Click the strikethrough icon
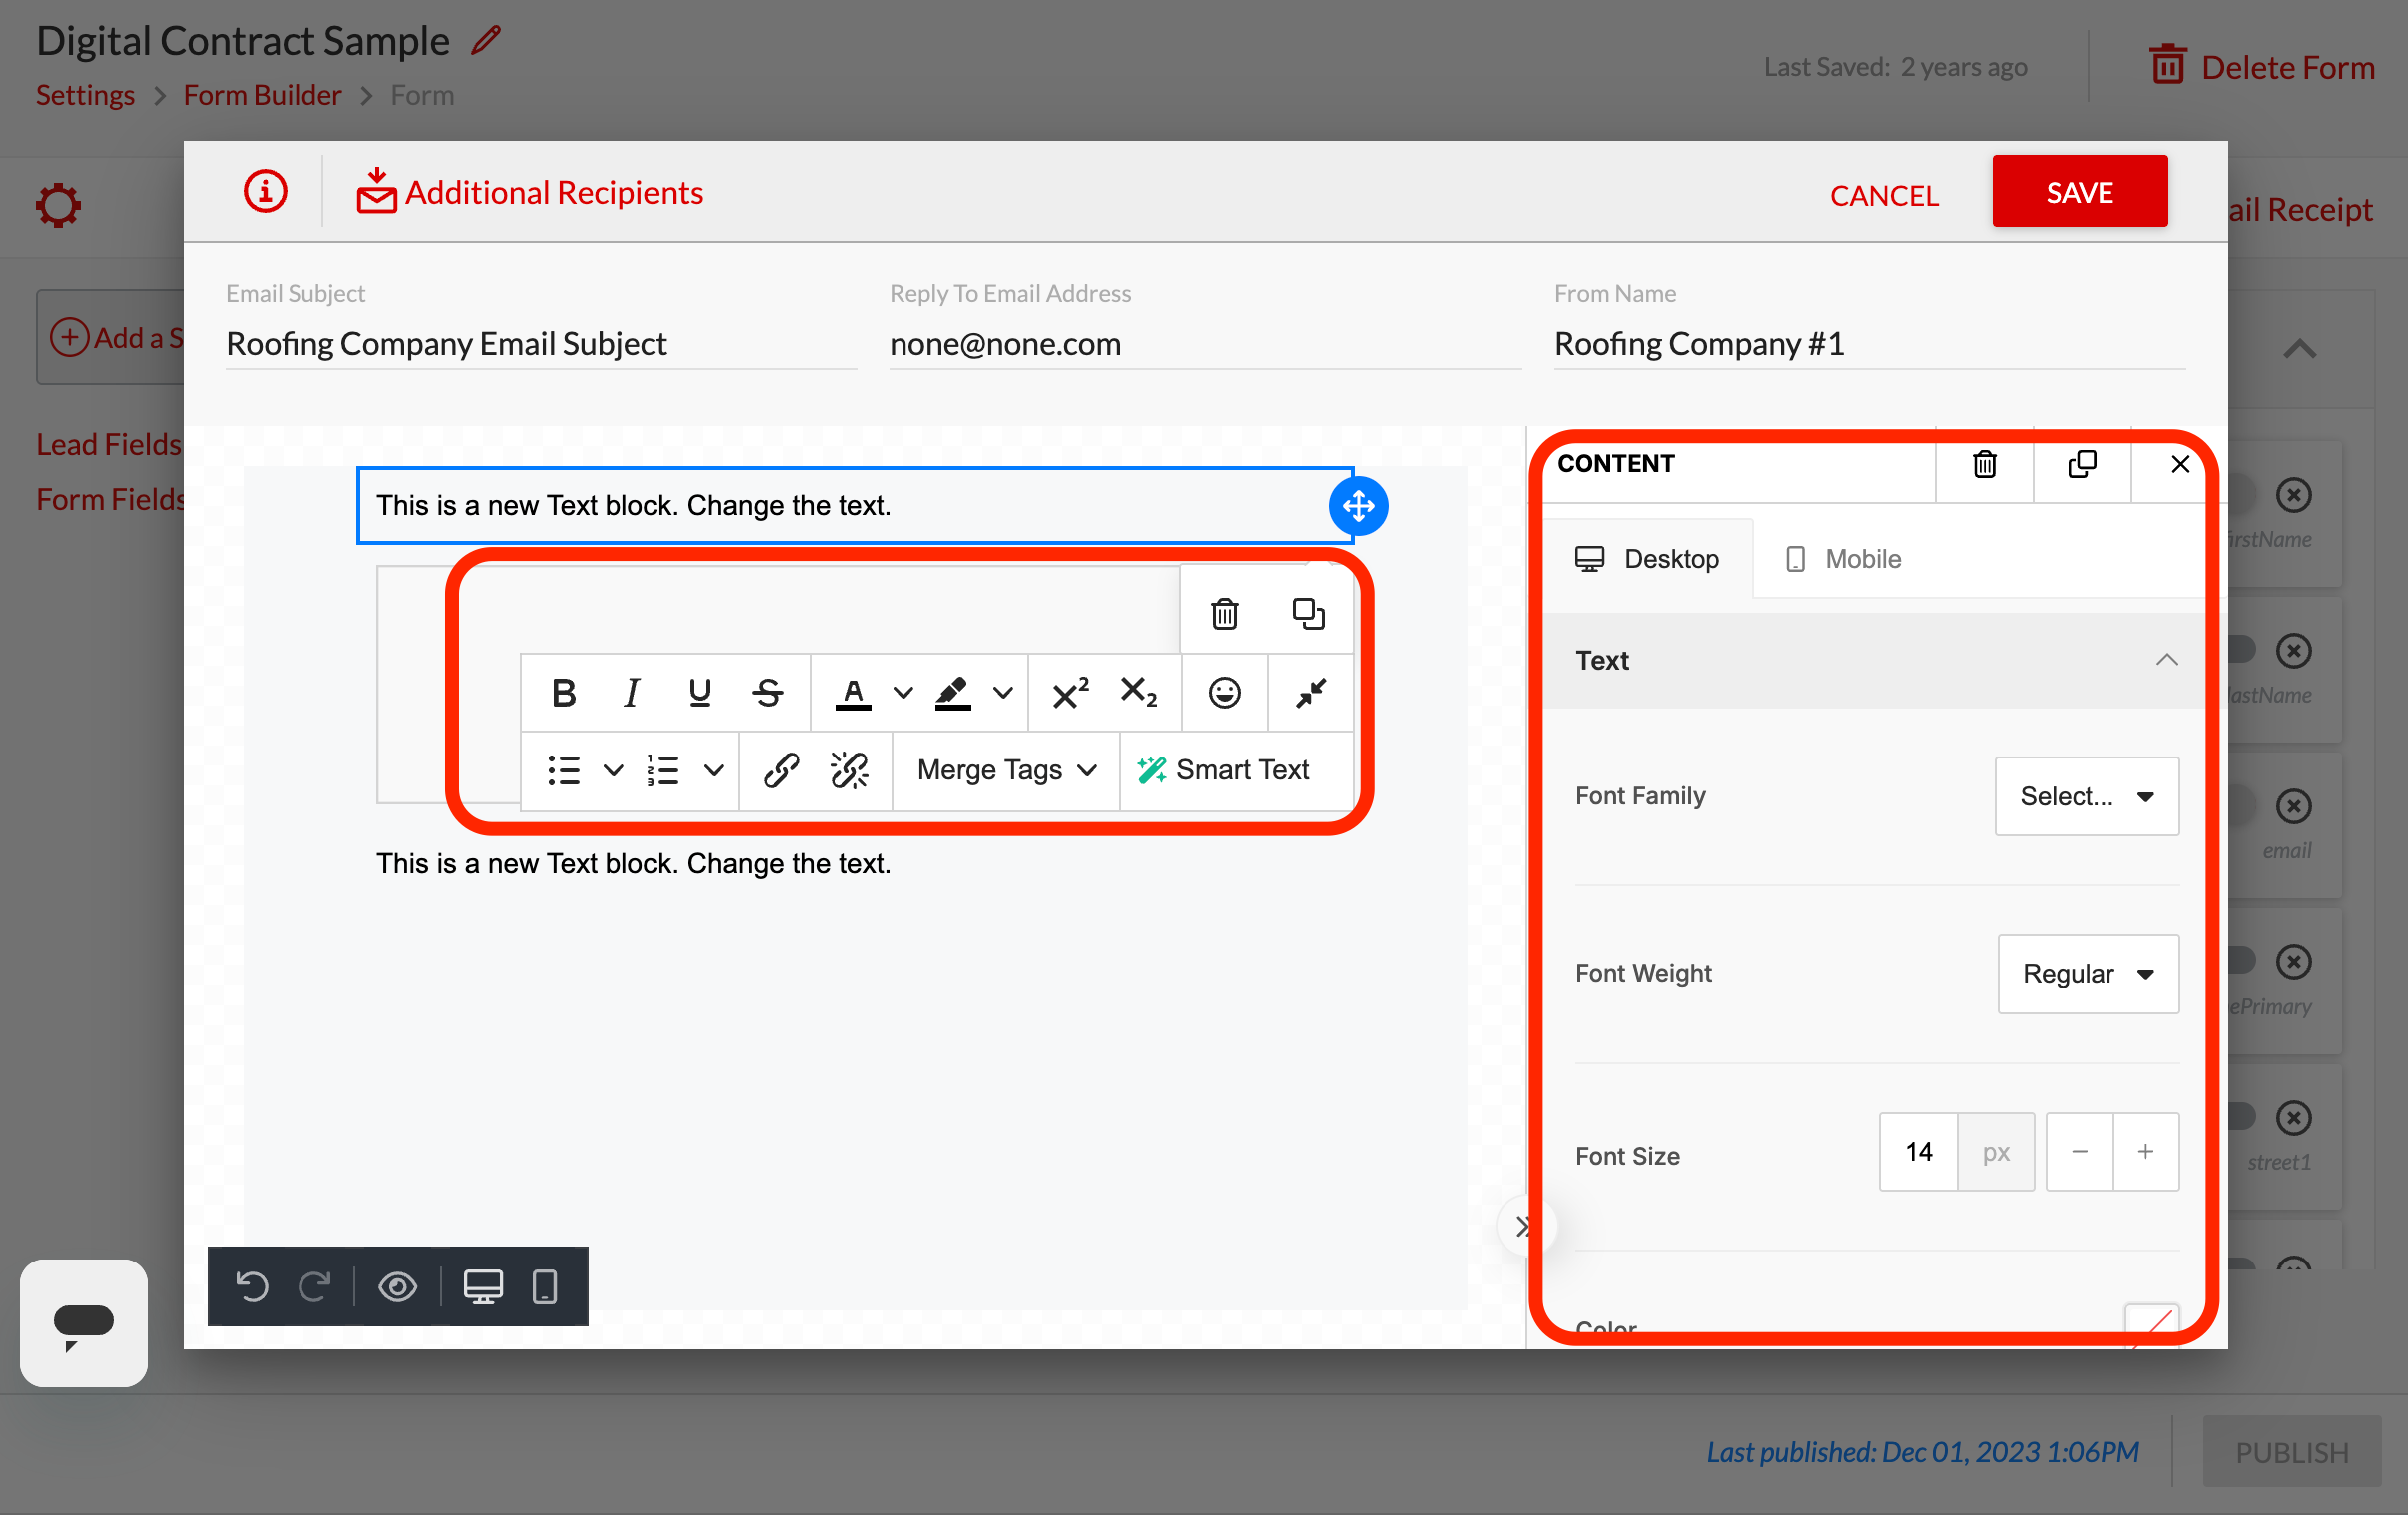 [x=768, y=692]
